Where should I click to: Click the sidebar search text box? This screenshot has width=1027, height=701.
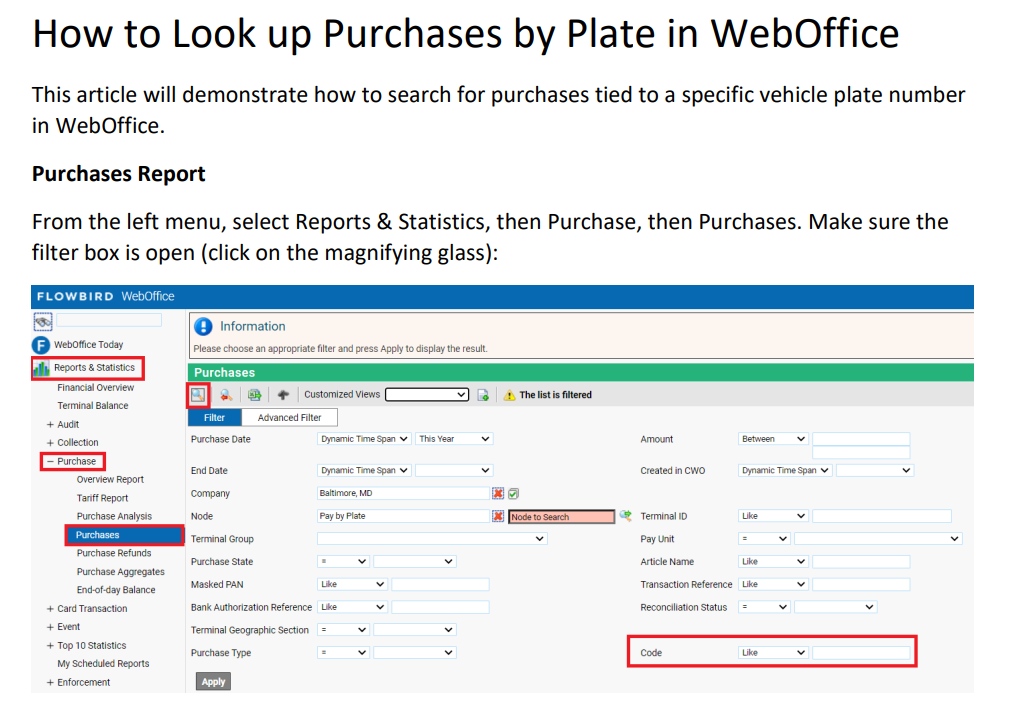(x=109, y=320)
